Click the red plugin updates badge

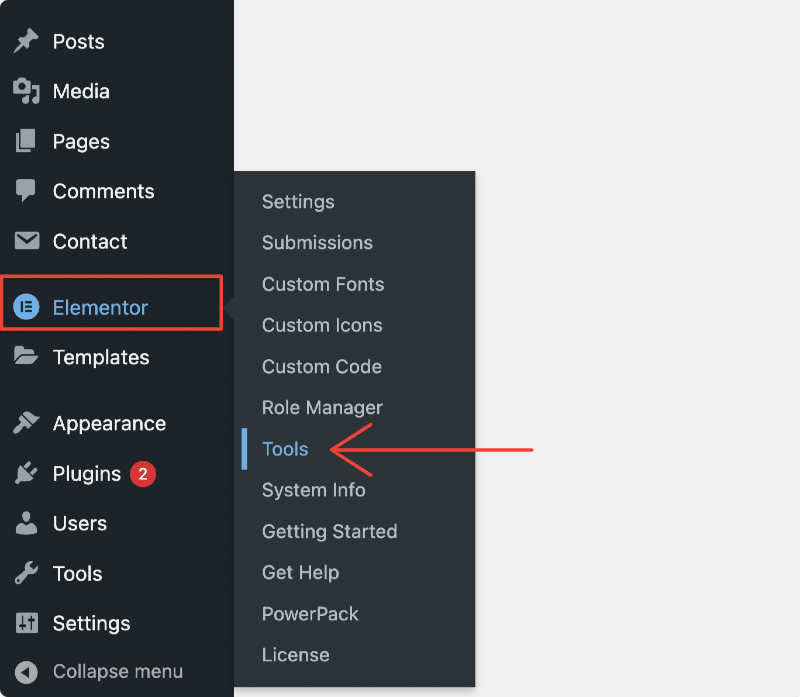coord(143,474)
